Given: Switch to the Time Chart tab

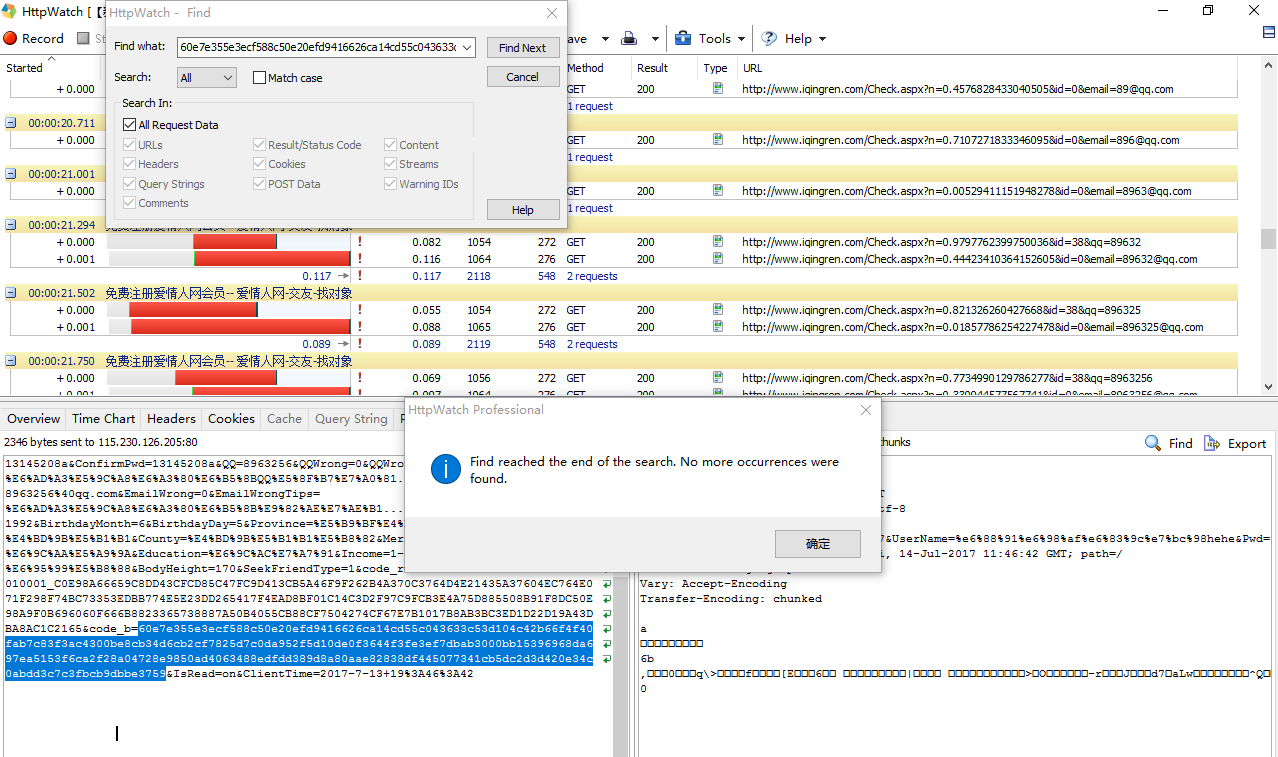Looking at the screenshot, I should point(103,419).
